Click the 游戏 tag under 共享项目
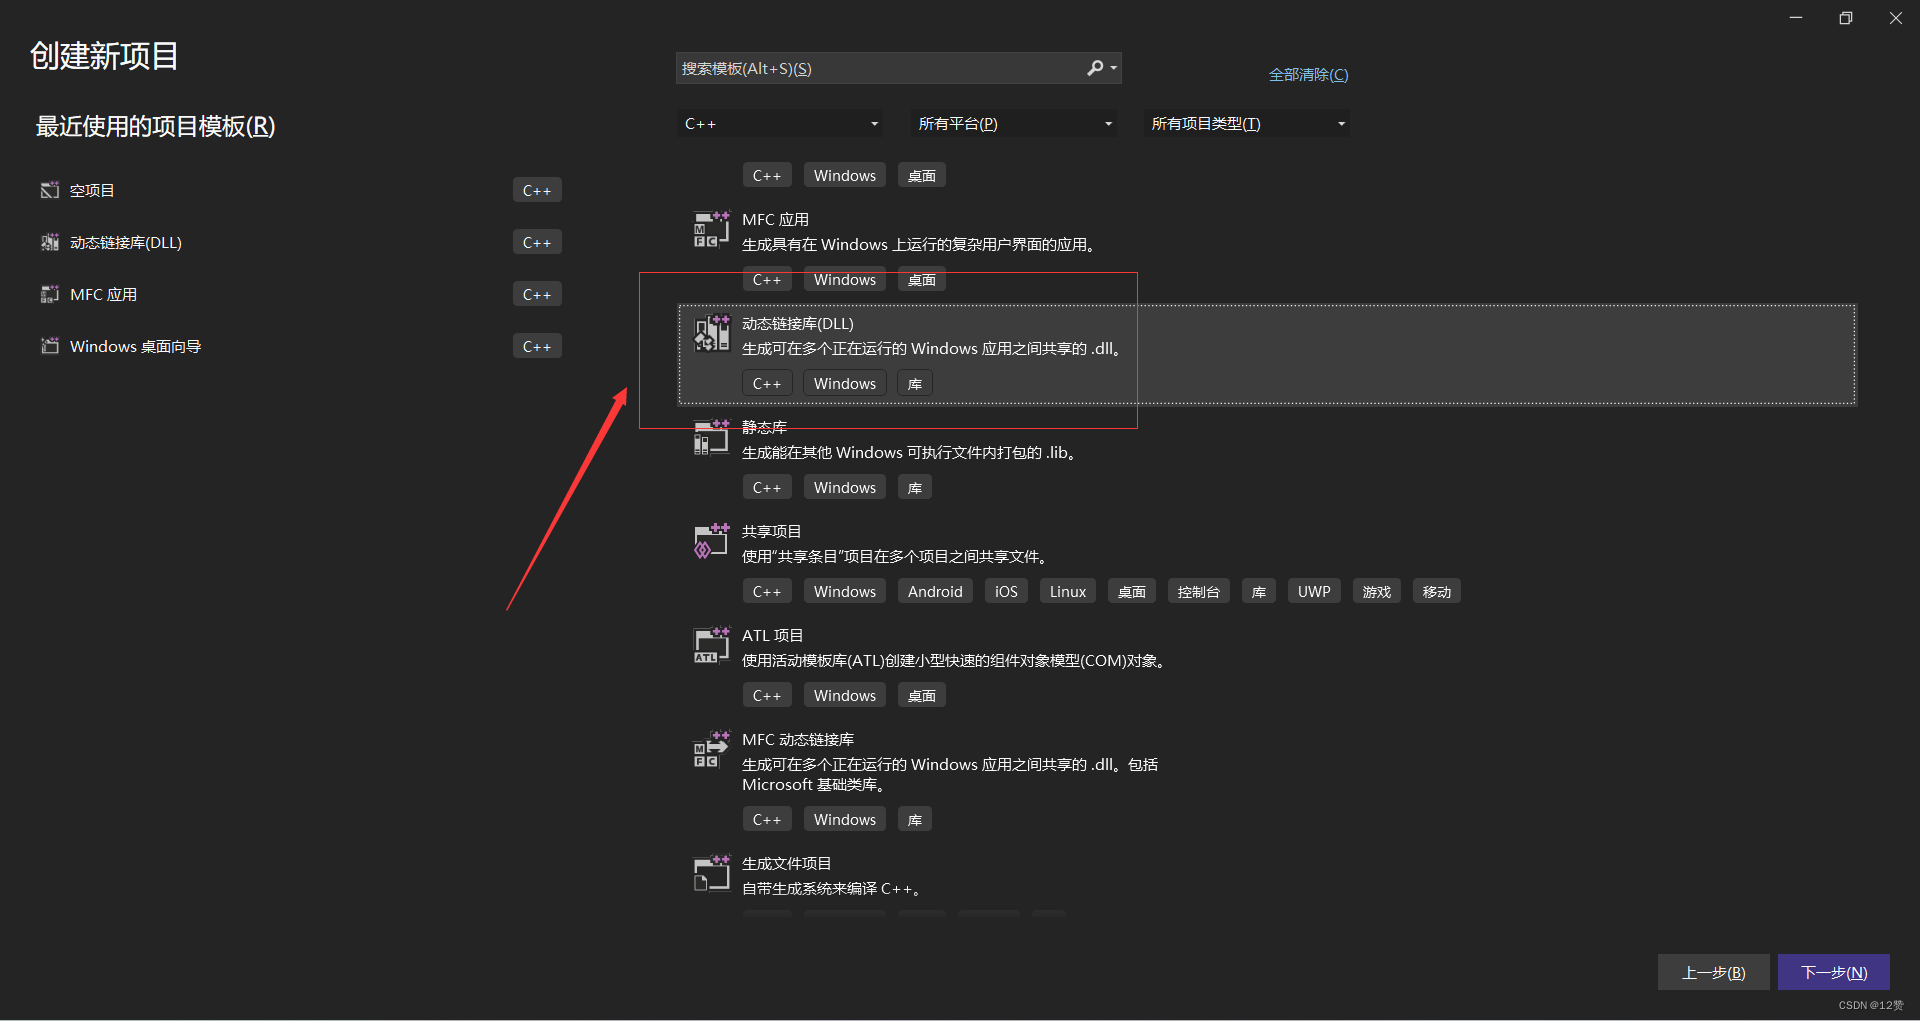This screenshot has width=1920, height=1021. tap(1377, 592)
